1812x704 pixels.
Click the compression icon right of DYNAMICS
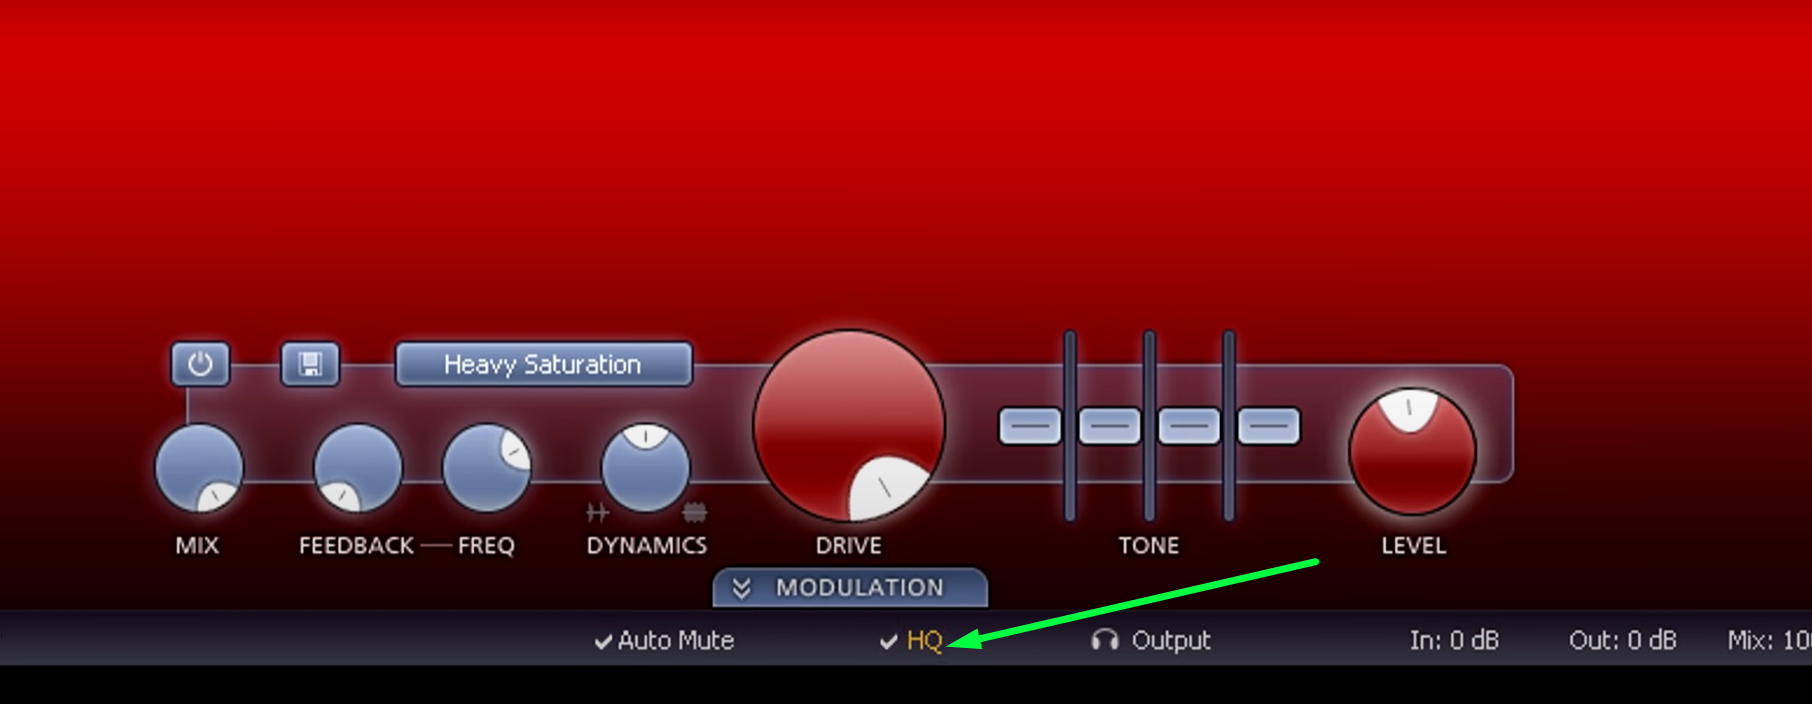coord(694,513)
